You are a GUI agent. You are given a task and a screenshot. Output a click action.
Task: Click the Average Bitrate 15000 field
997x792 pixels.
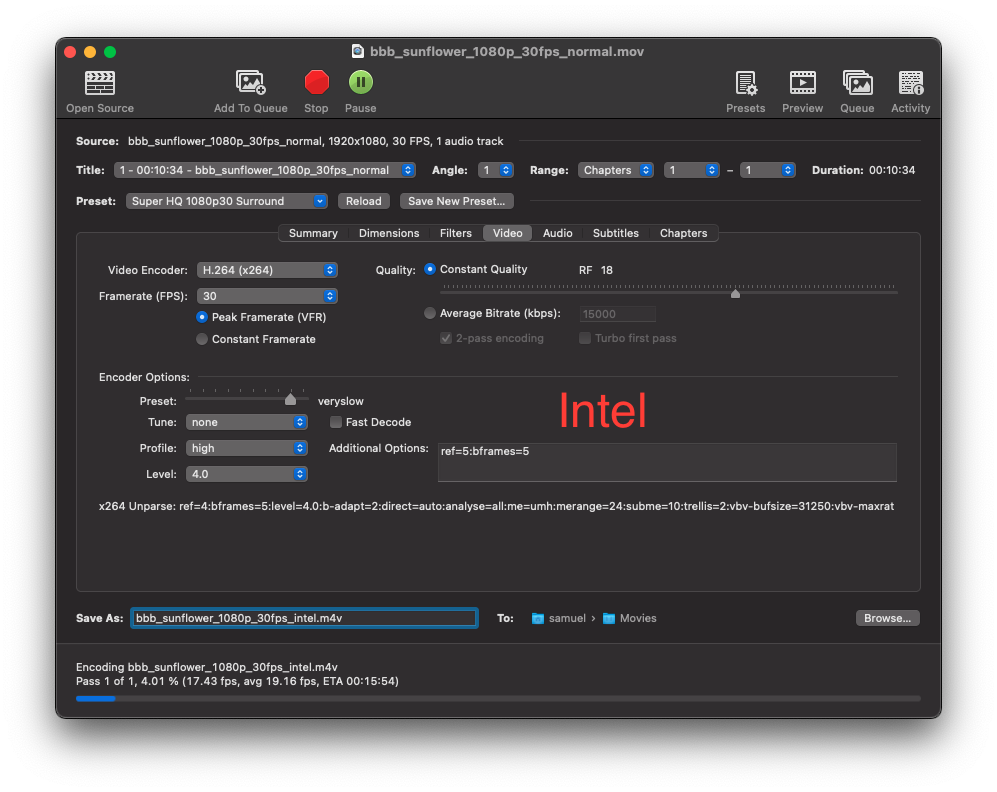click(617, 314)
